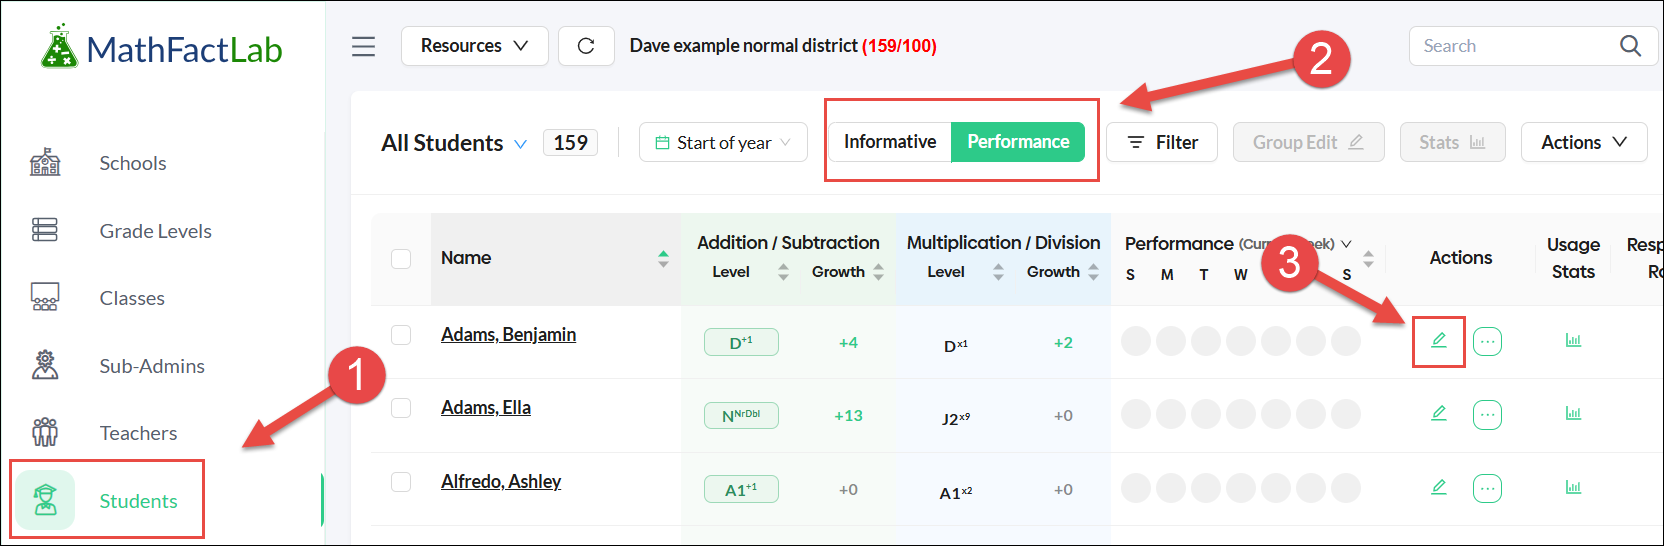Open student Adams, Benjamin link
The height and width of the screenshot is (546, 1664).
[508, 334]
